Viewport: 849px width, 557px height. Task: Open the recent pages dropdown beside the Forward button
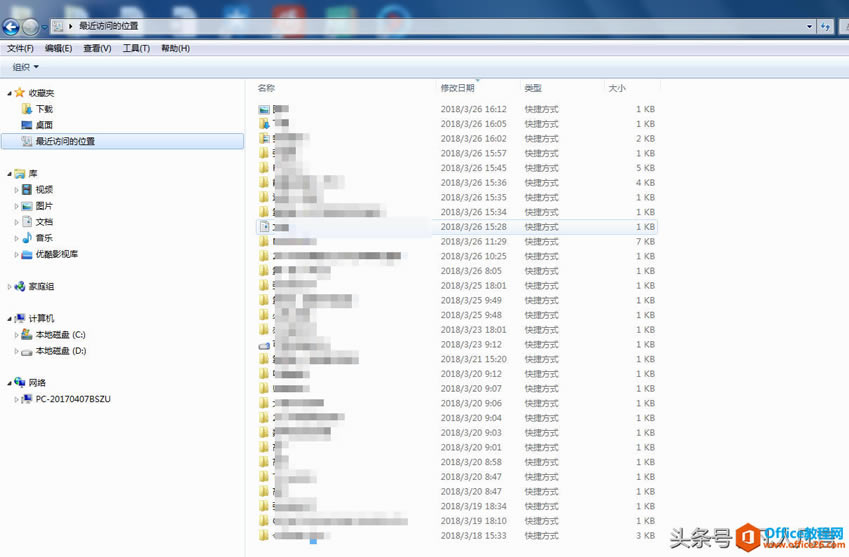(44, 27)
